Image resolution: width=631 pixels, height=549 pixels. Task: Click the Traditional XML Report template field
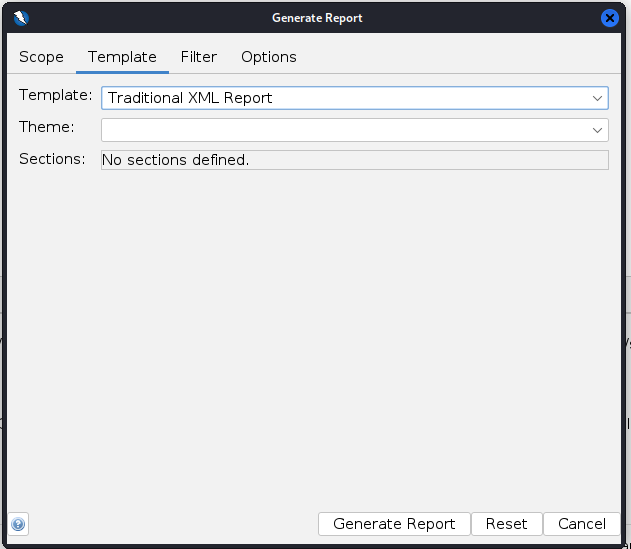point(340,98)
